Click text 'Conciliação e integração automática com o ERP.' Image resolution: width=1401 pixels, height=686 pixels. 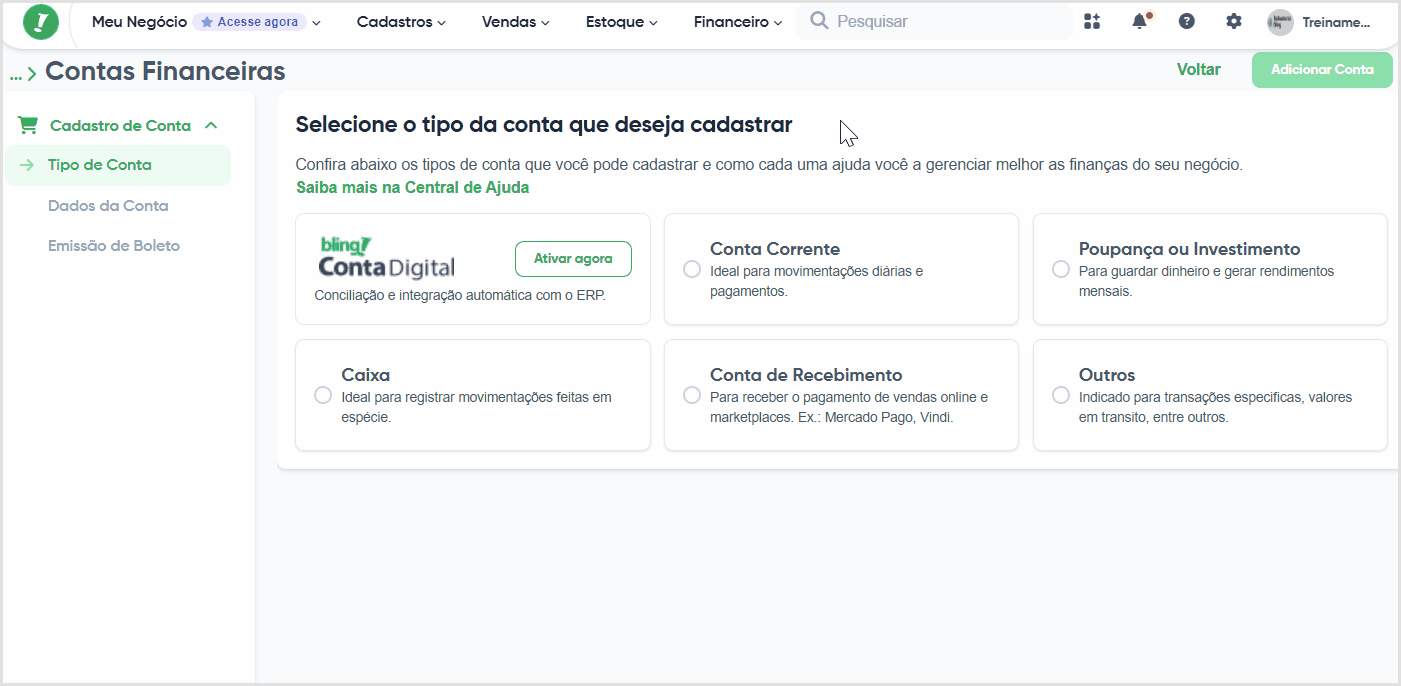(460, 296)
